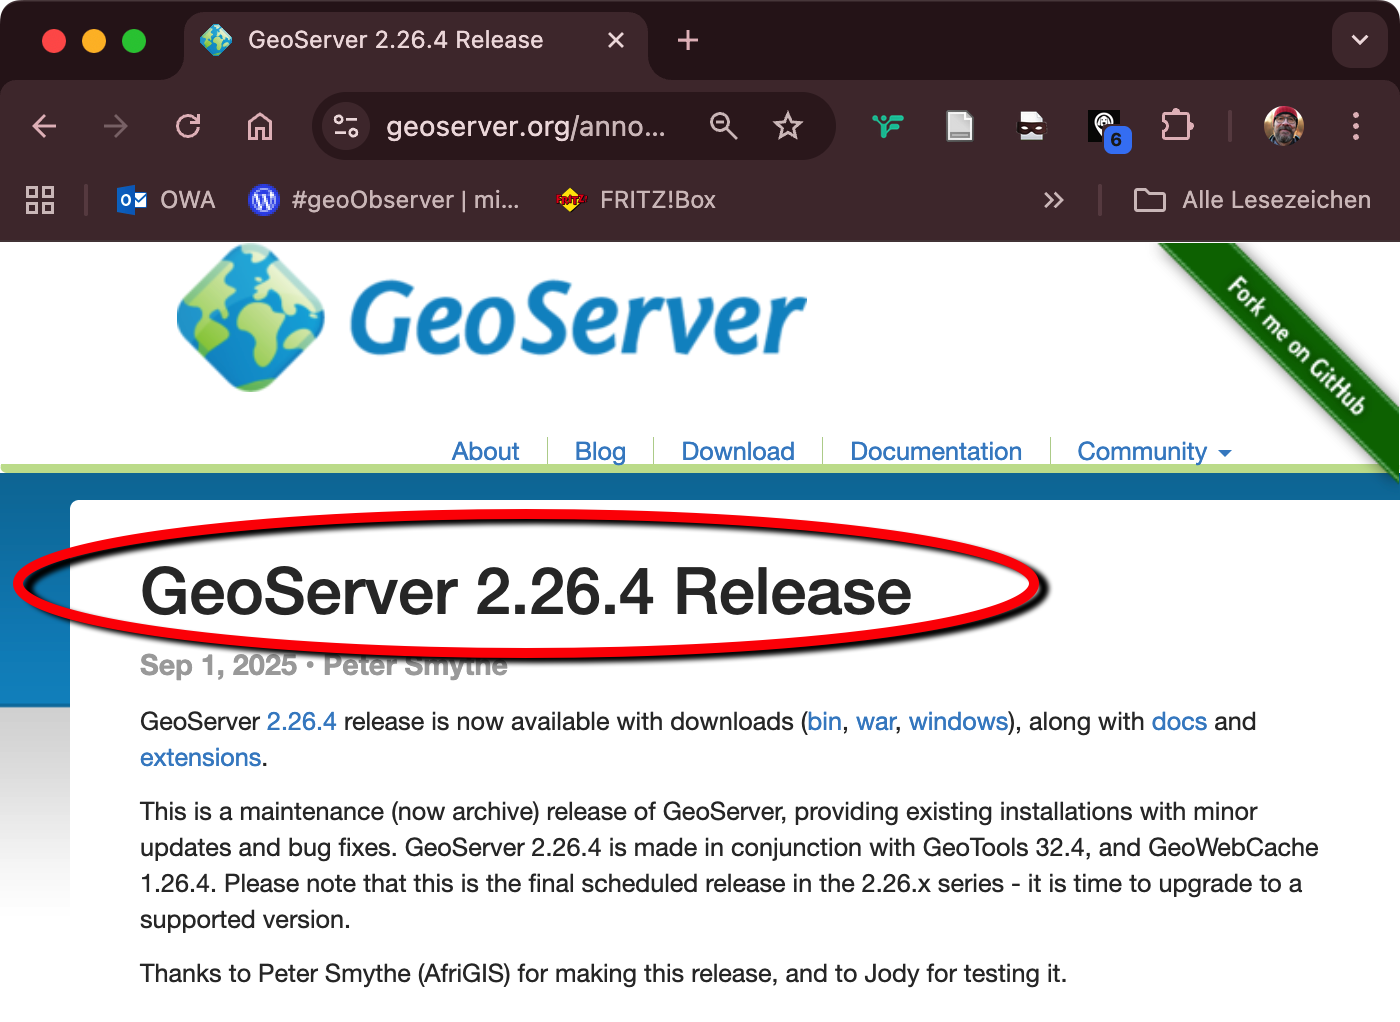The image size is (1400, 1022).
Task: Open the gray document extension icon
Action: (959, 126)
